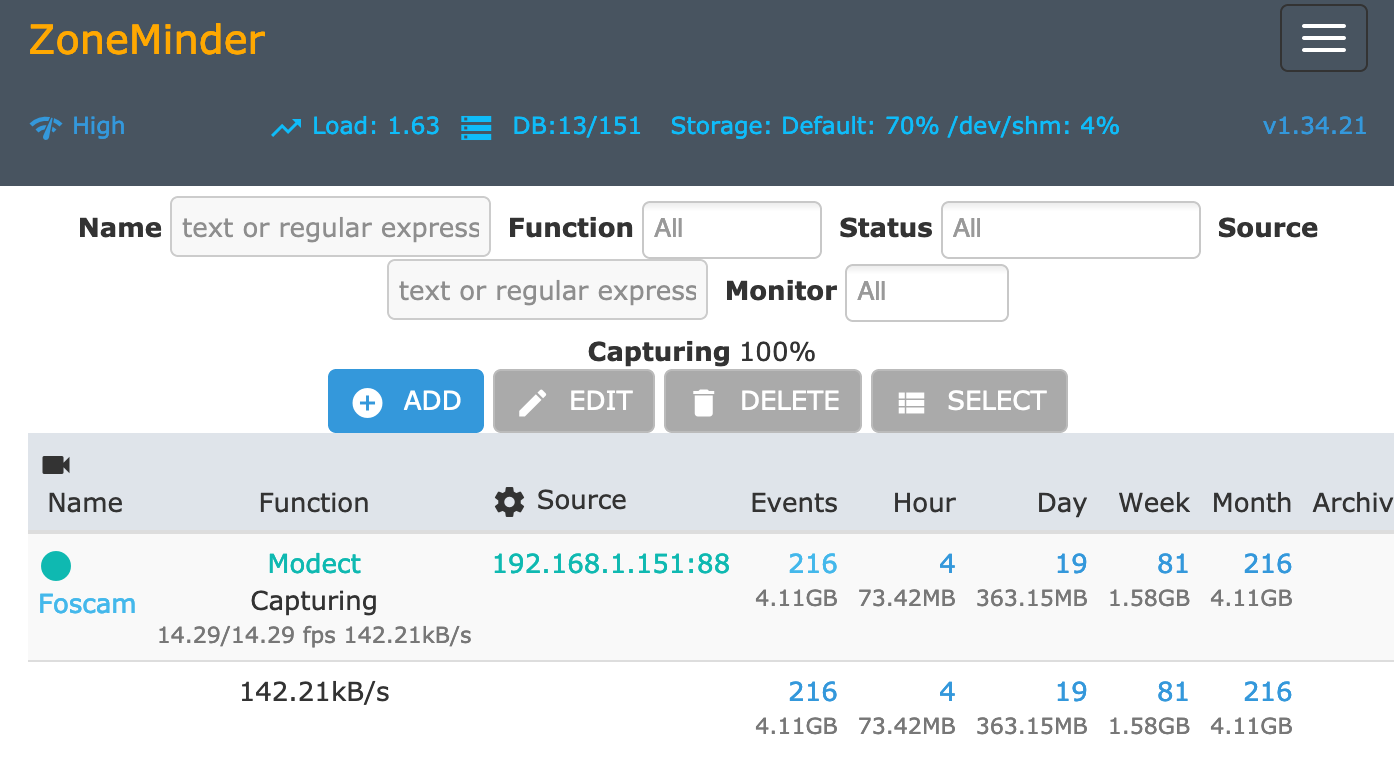
Task: Open the /dev/shm: 4% storage link
Action: click(1034, 126)
